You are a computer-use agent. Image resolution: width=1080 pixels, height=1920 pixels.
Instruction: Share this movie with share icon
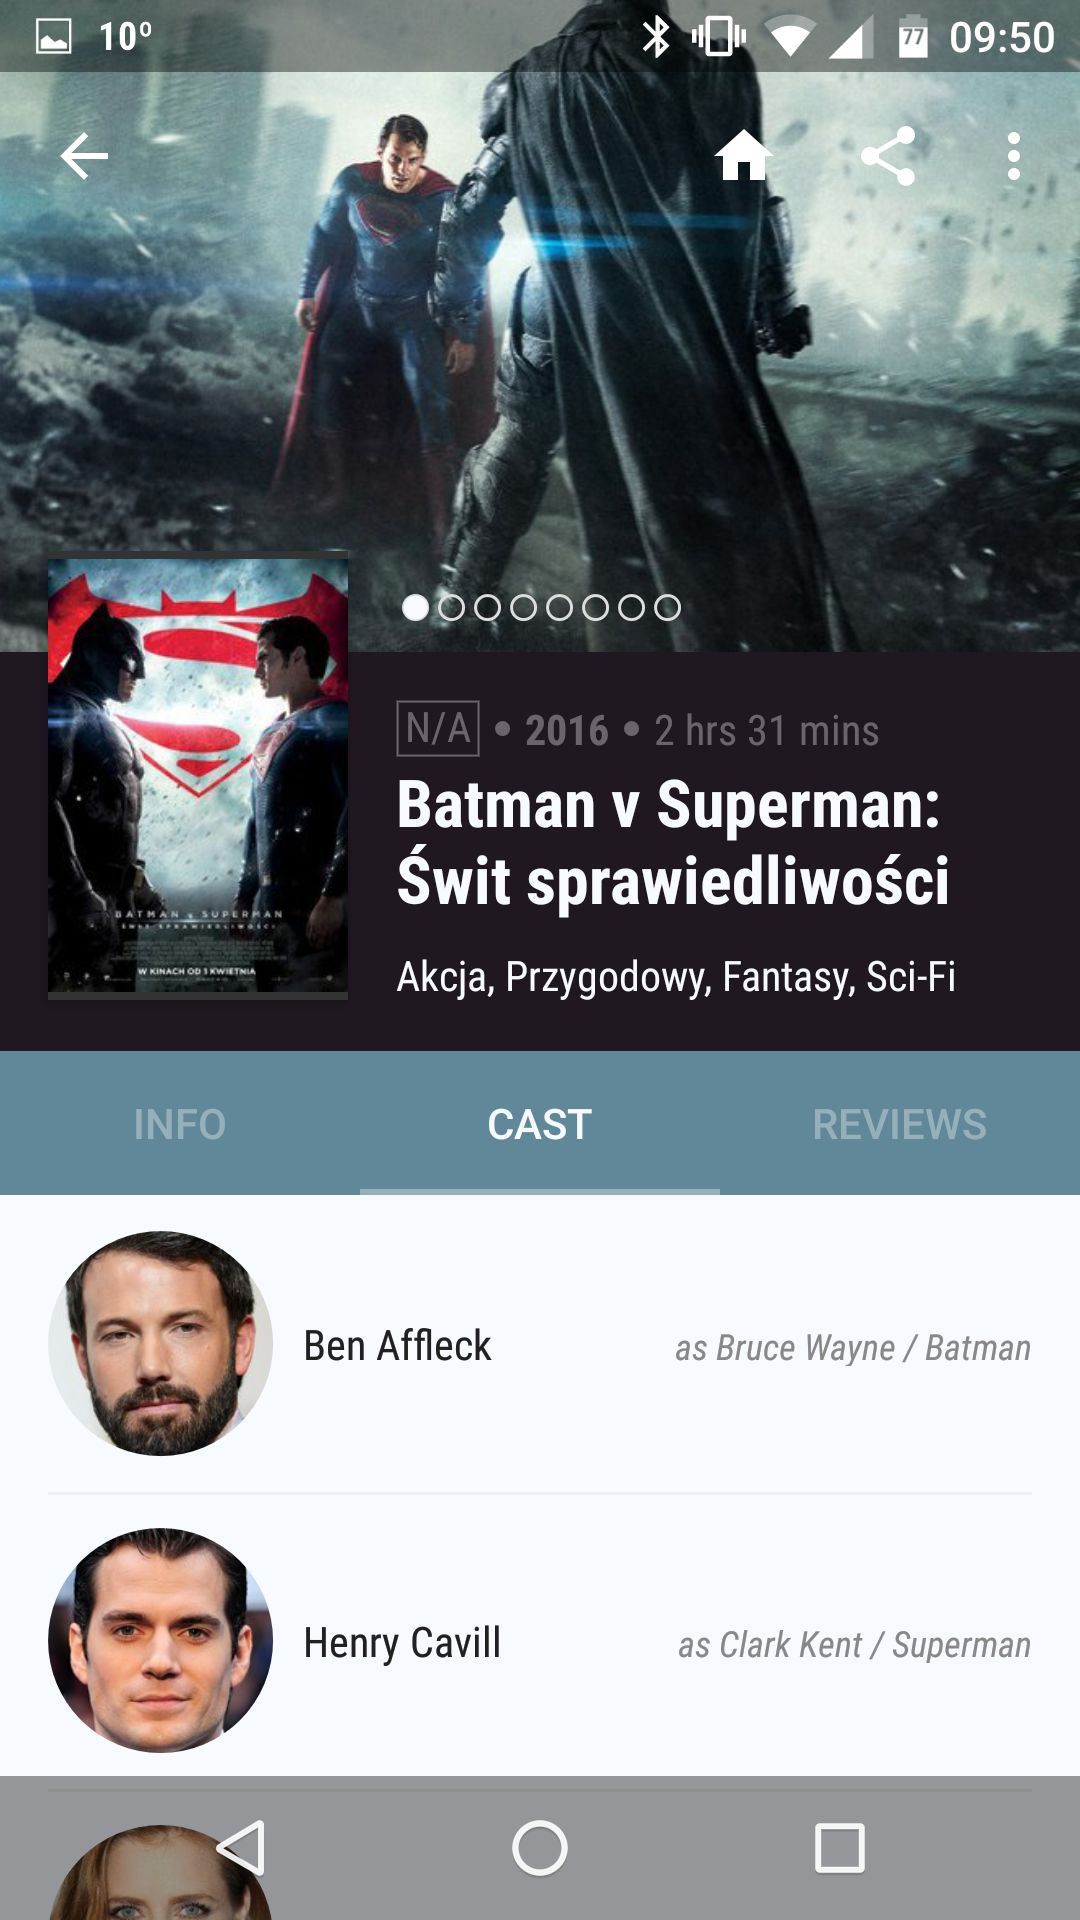click(888, 156)
